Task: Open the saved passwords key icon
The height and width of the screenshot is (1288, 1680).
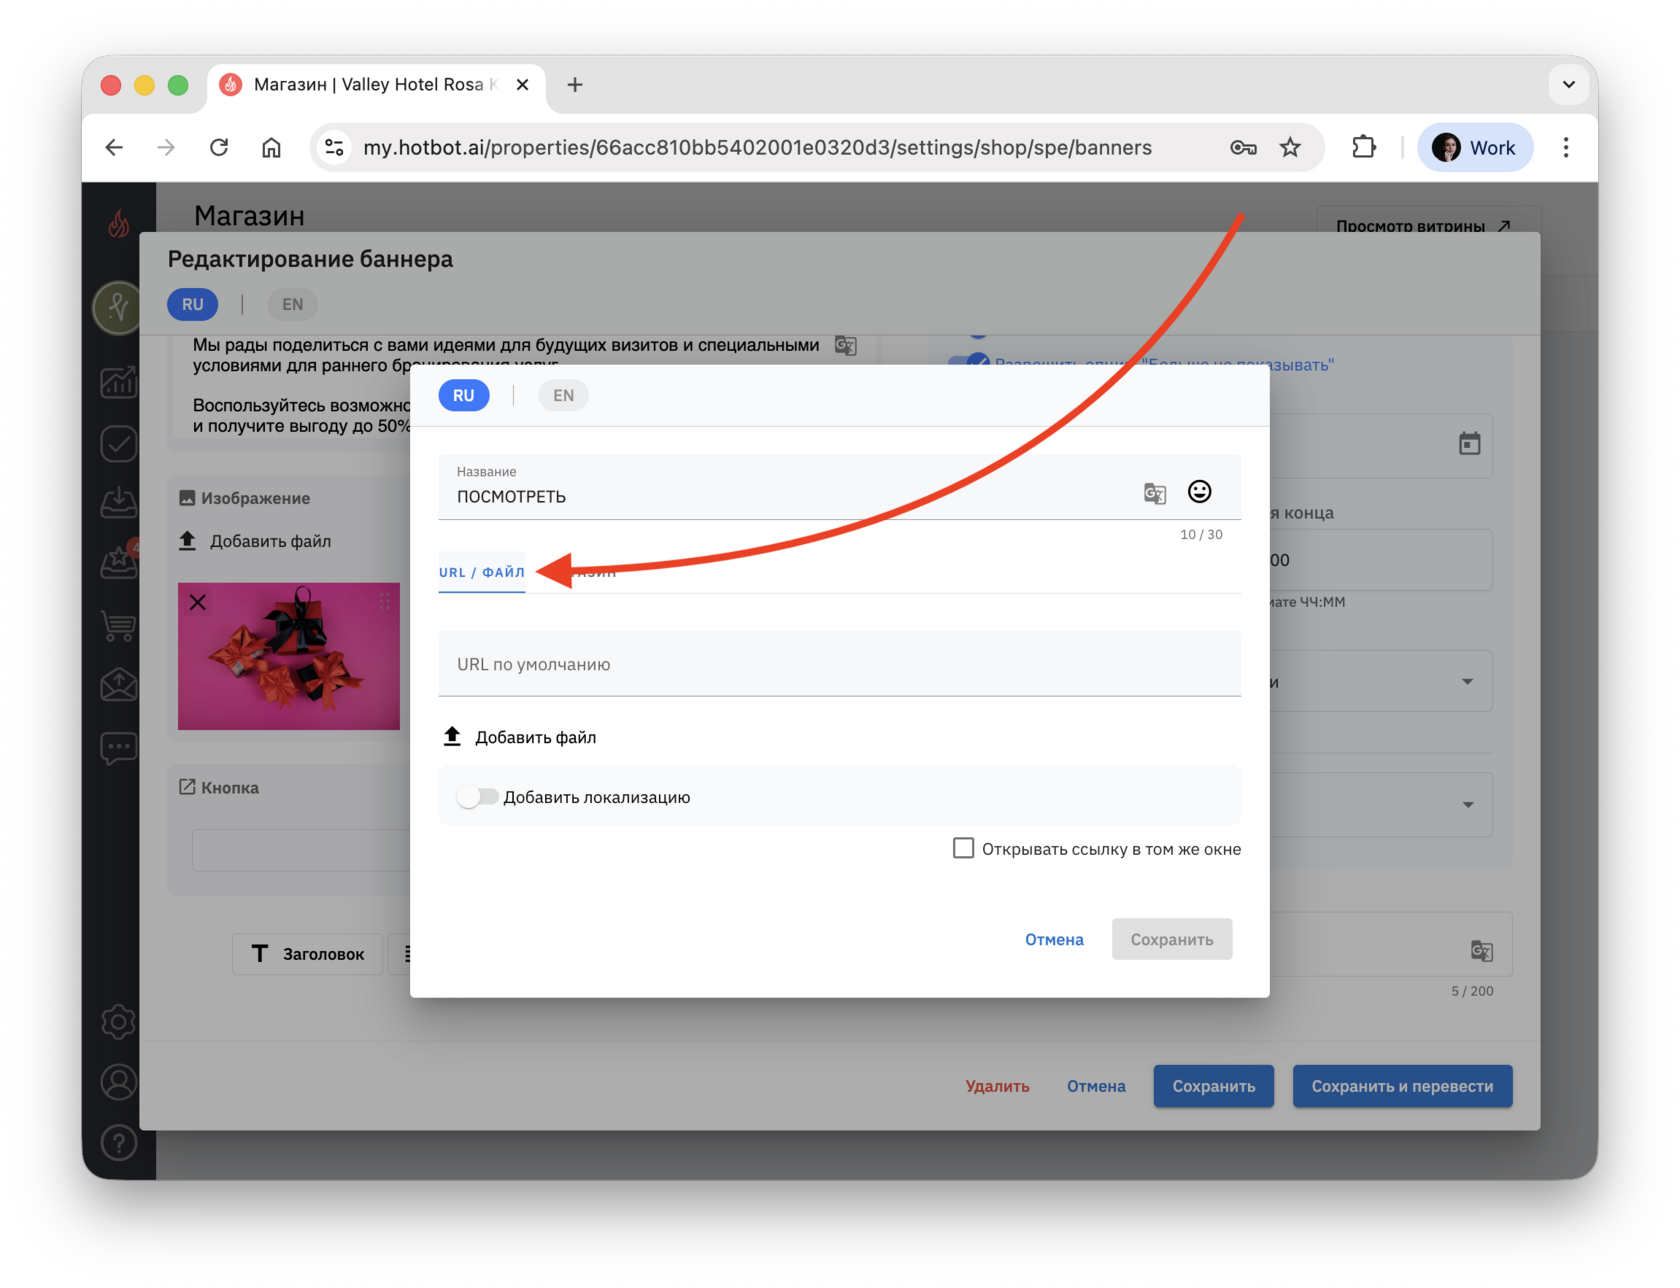Action: 1243,148
